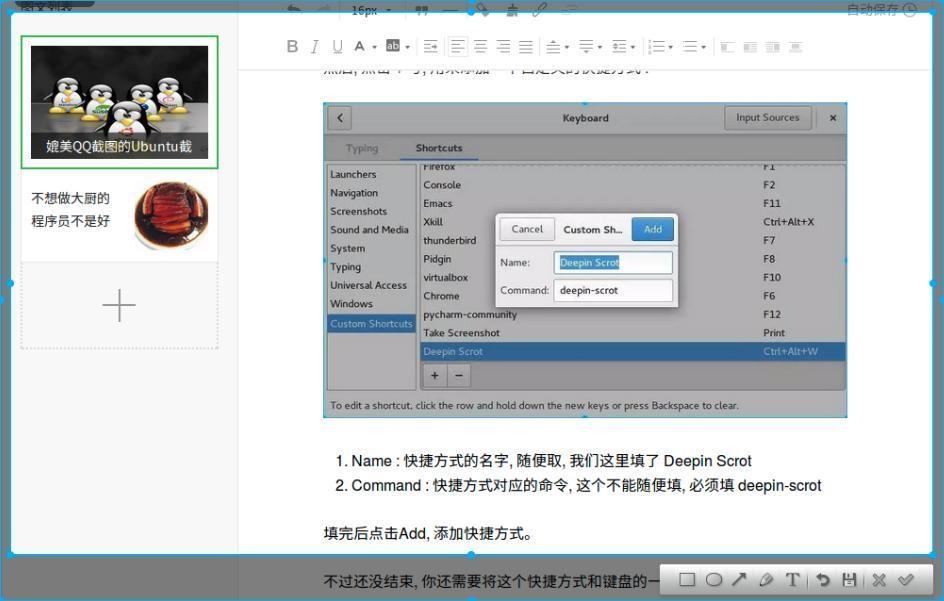The image size is (944, 601).
Task: Select the Windows category
Action: click(351, 304)
